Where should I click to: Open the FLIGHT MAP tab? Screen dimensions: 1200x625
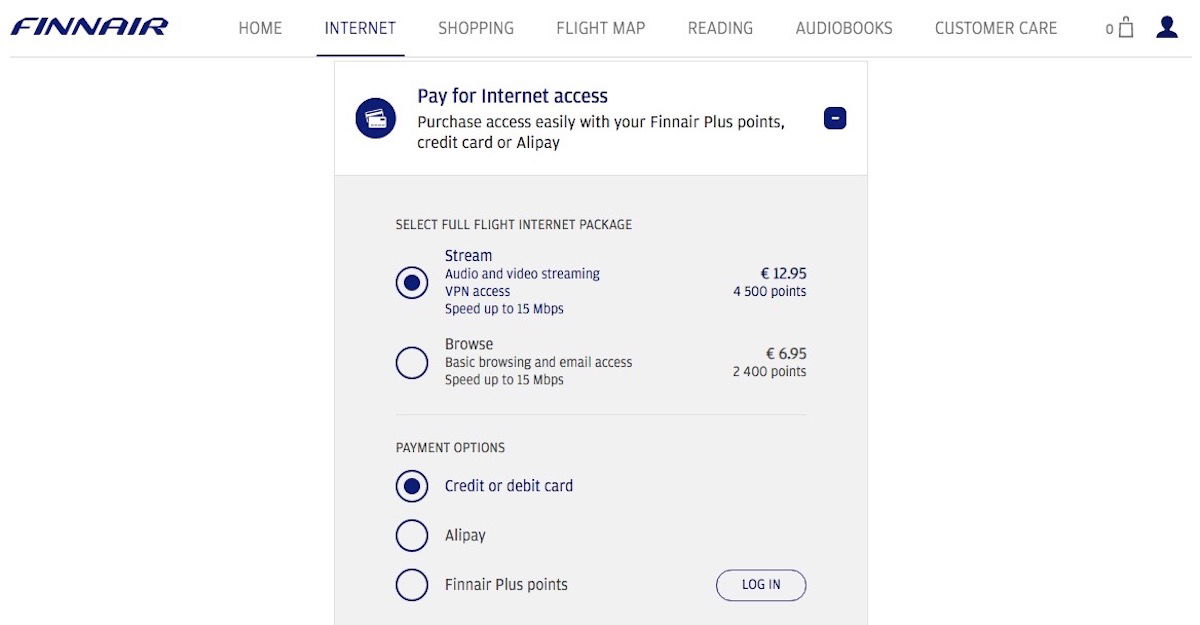coord(601,28)
